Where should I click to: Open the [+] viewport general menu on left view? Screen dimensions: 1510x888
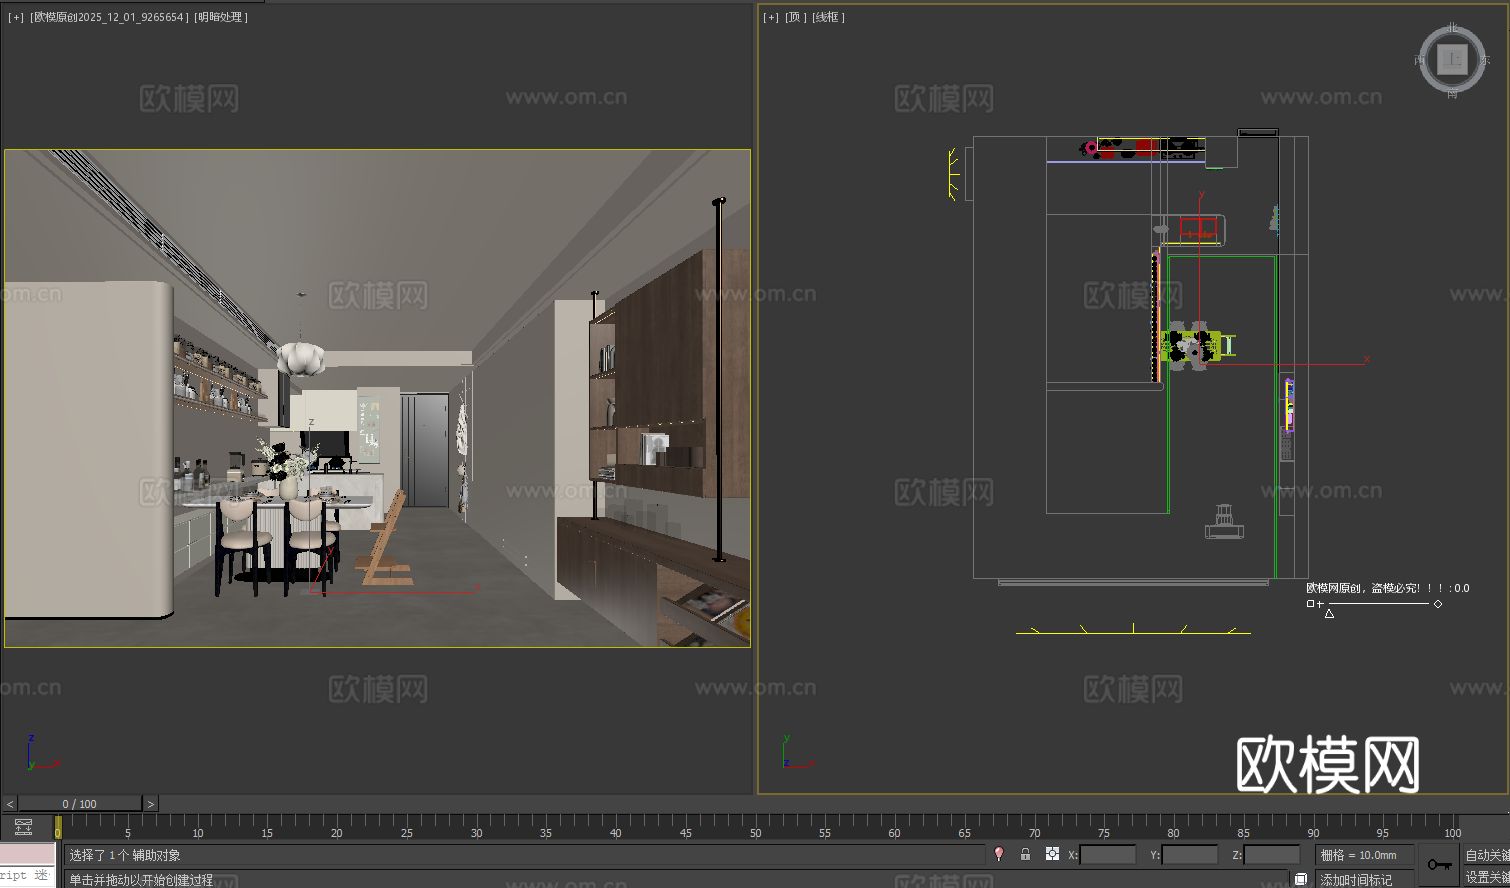tap(14, 16)
